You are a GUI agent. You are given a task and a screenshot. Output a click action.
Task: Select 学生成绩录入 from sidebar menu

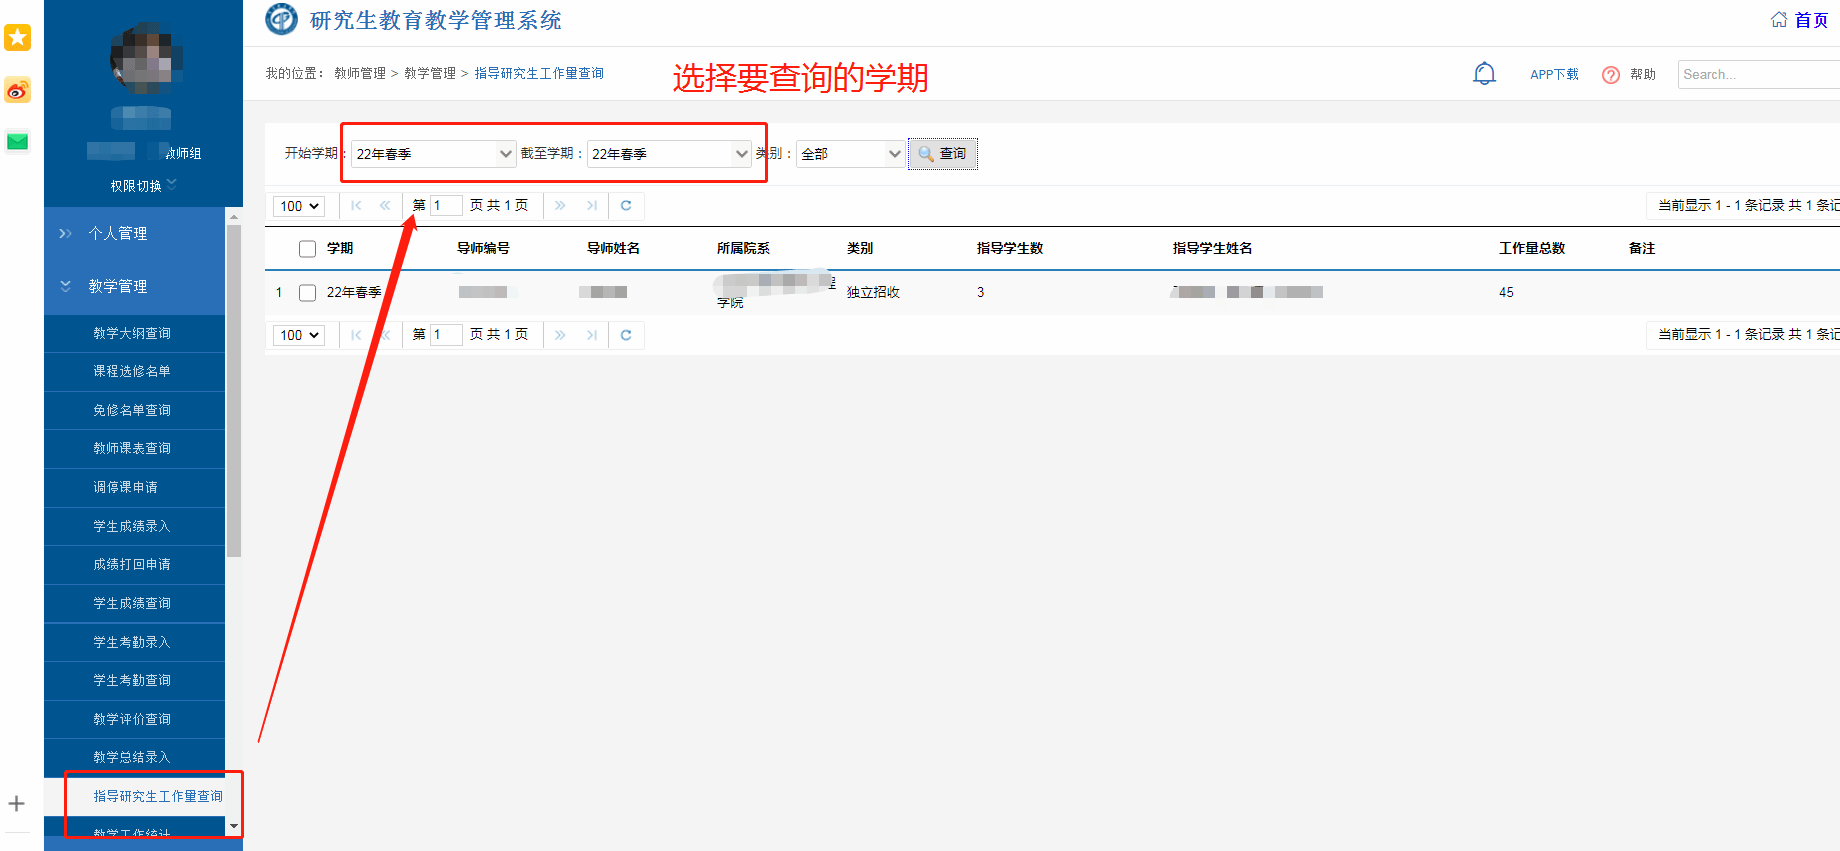[132, 526]
